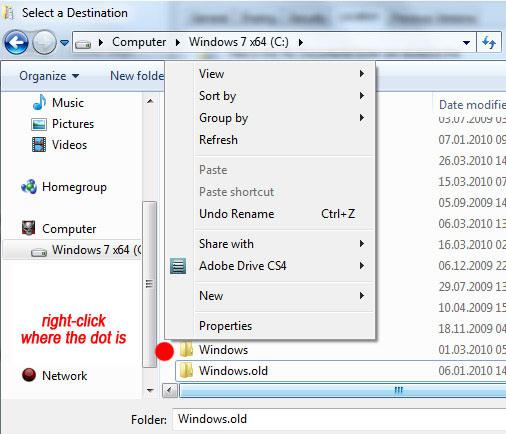Viewport: 506px width, 434px height.
Task: Click the drive icon beside Windows 7 x64 in the sidebar
Action: (39, 252)
